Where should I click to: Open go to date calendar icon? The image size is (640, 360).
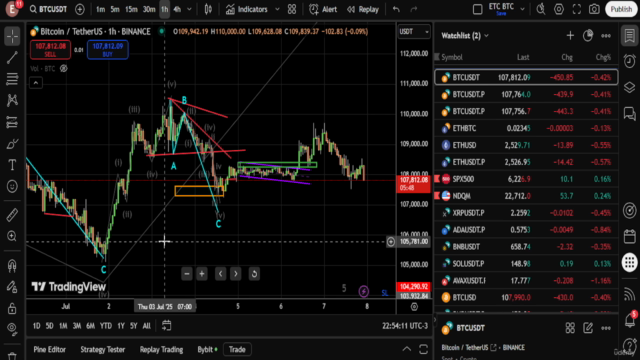tap(167, 326)
